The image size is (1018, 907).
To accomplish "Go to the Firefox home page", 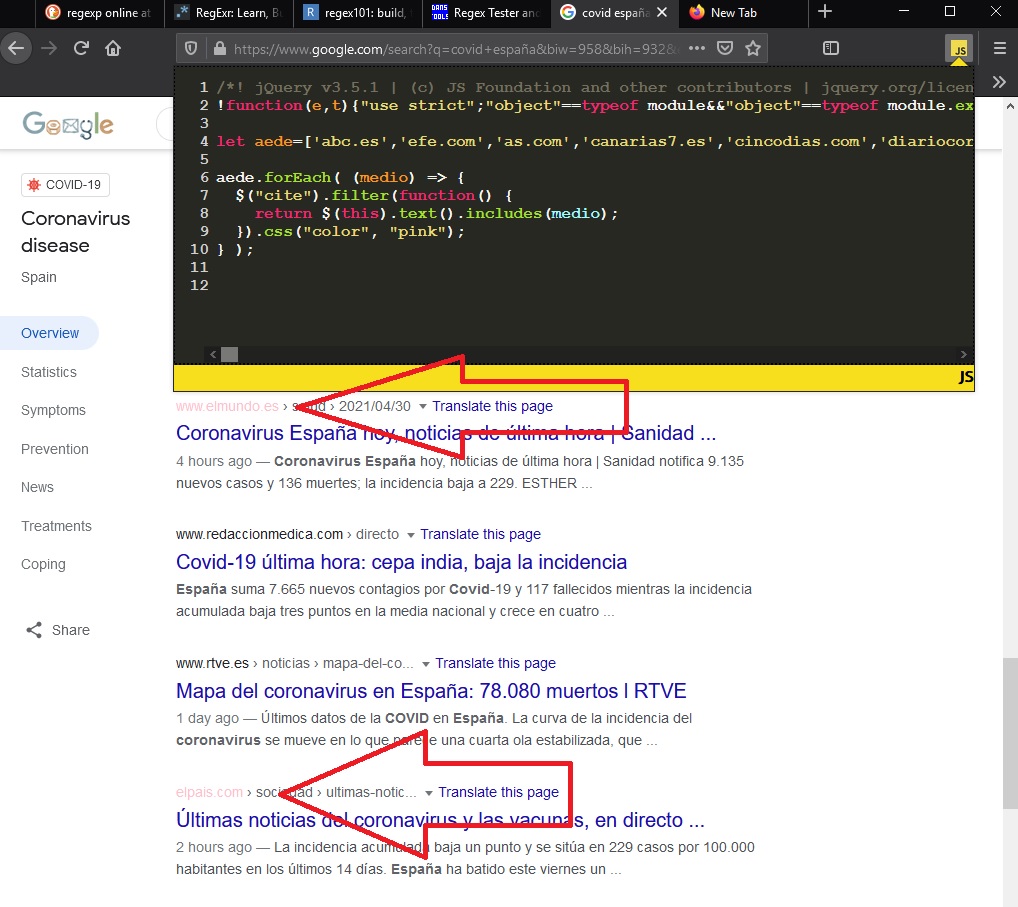I will point(113,48).
